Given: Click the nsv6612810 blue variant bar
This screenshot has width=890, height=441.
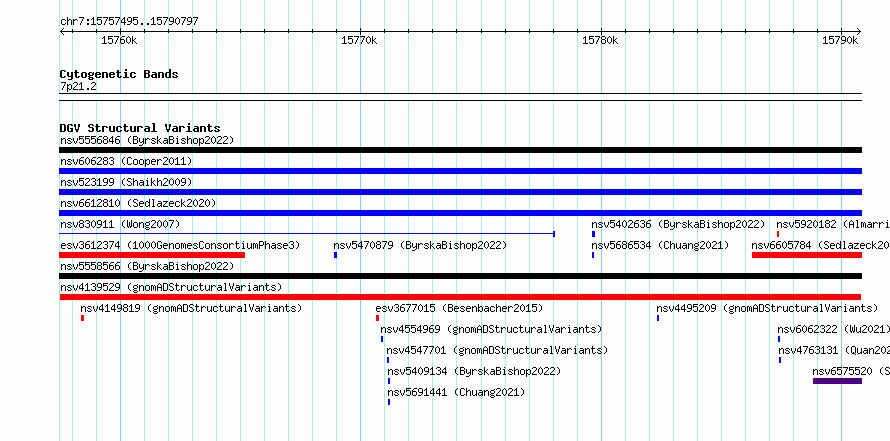Looking at the screenshot, I should (460, 213).
